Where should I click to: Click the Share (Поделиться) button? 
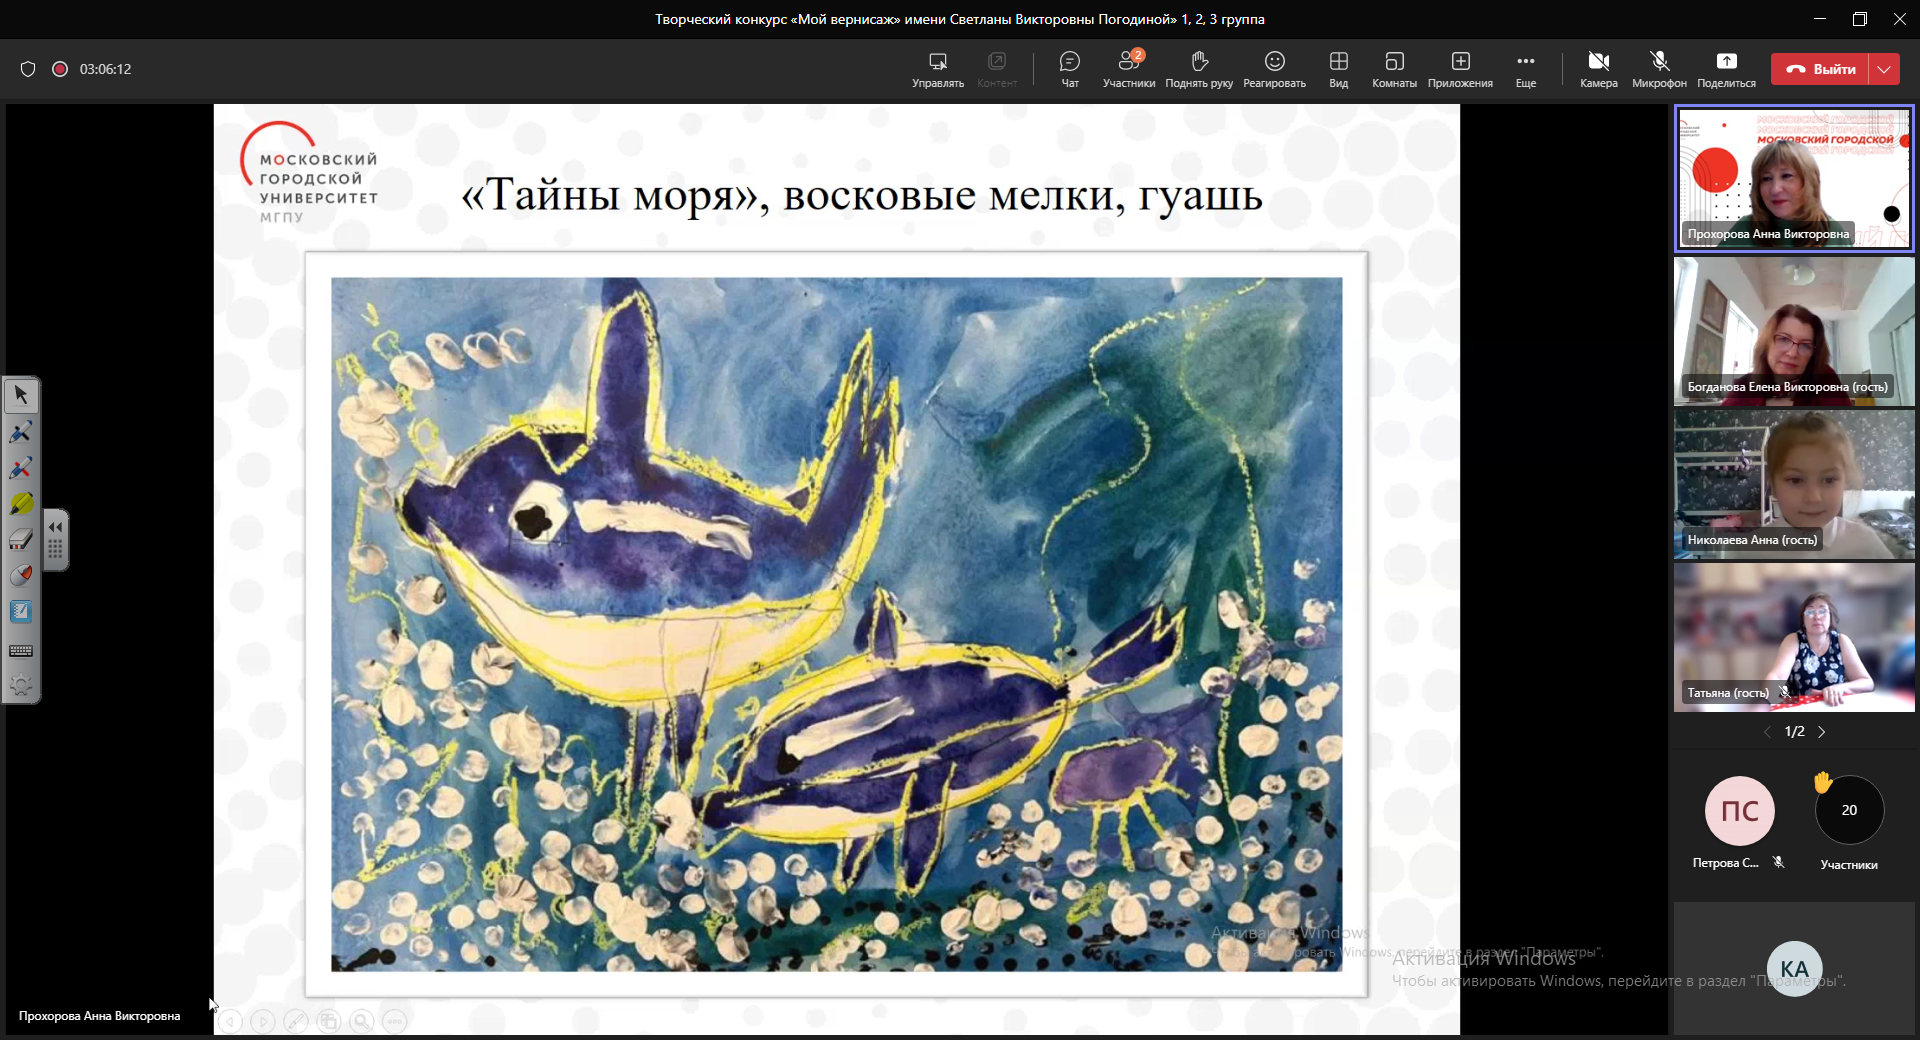[x=1726, y=69]
